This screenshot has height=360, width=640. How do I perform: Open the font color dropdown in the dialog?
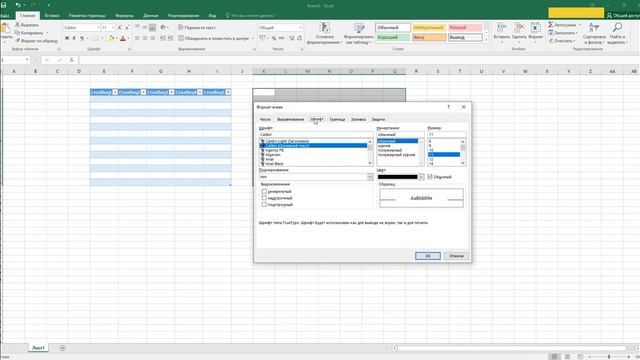pyautogui.click(x=421, y=177)
